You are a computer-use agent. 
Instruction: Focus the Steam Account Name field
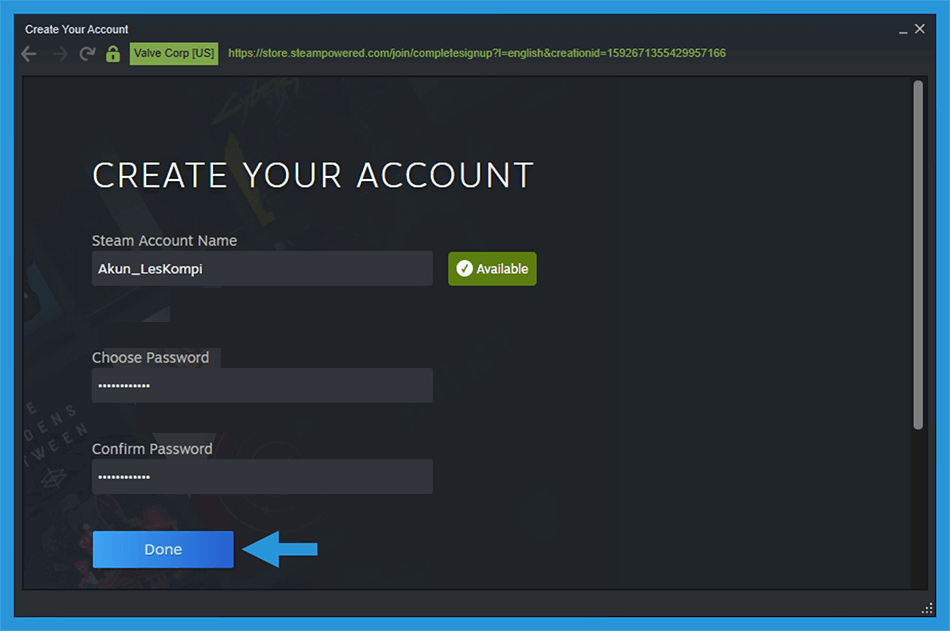pyautogui.click(x=262, y=269)
